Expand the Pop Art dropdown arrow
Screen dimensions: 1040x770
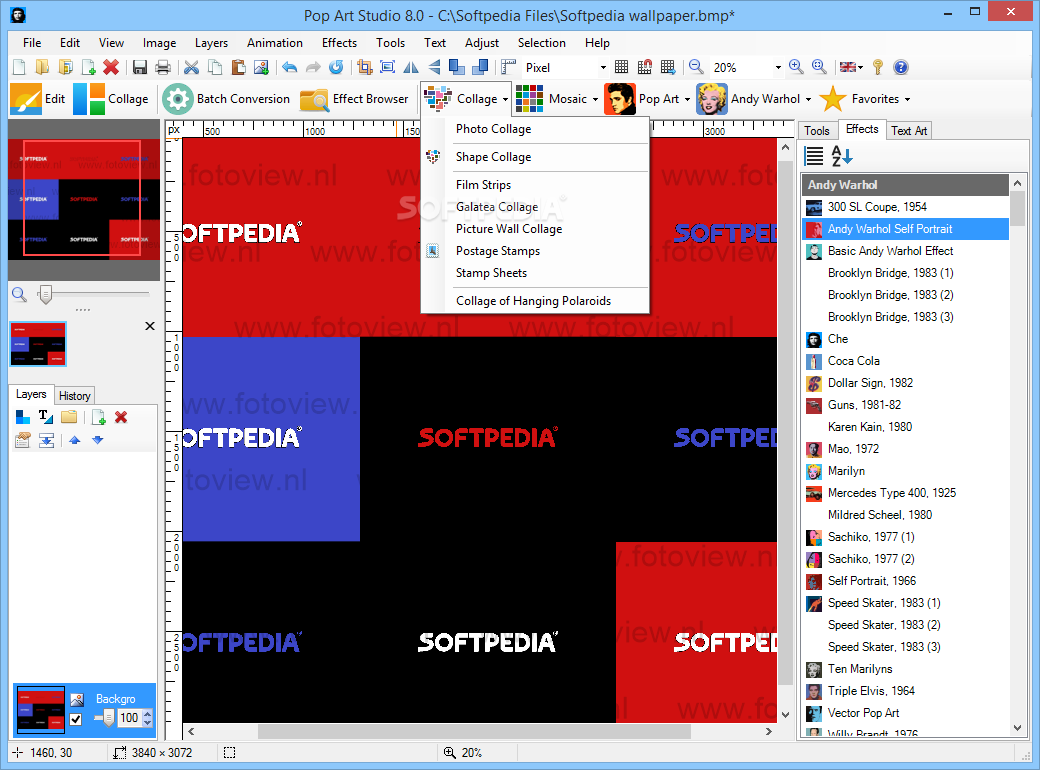tap(687, 99)
